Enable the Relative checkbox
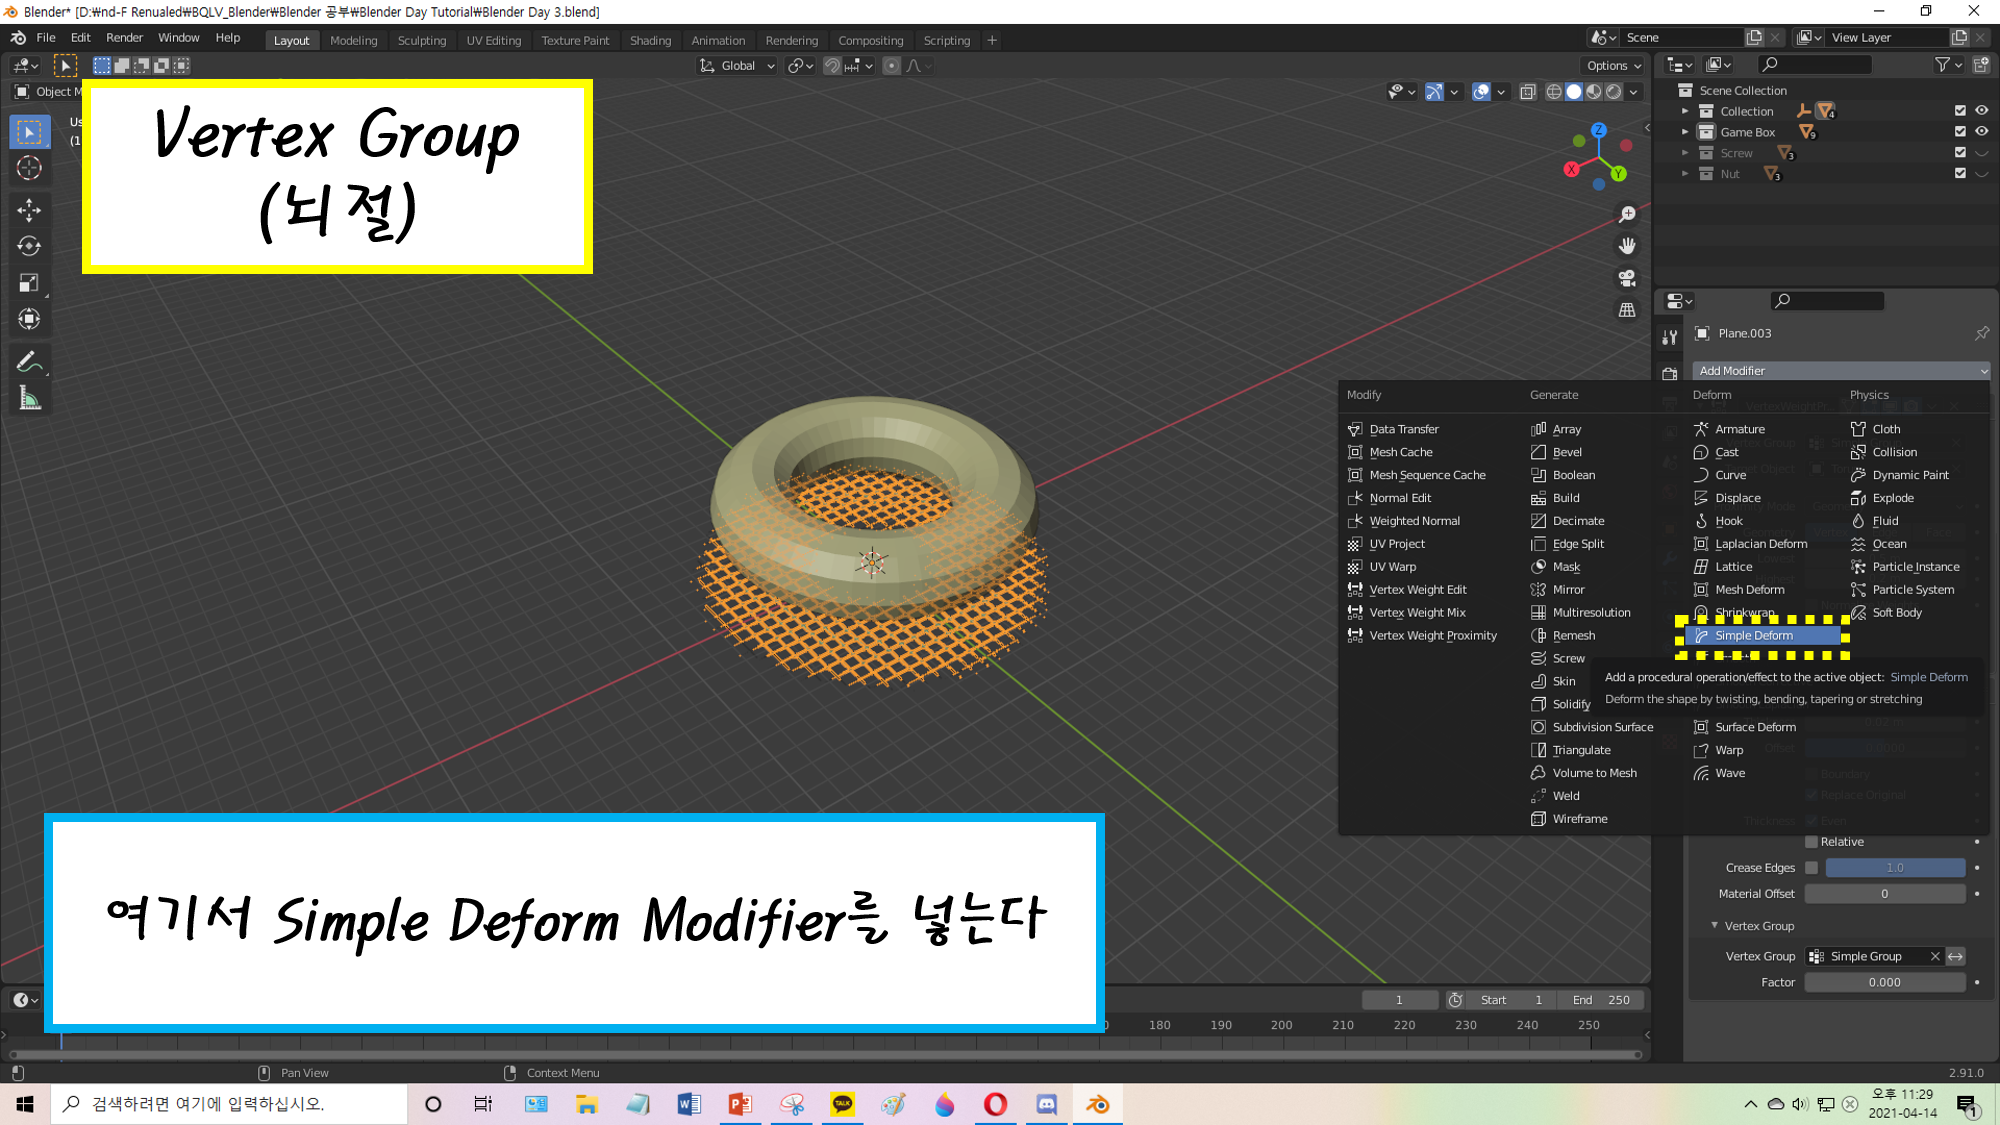Screen dimensions: 2000x1125 click(1811, 842)
